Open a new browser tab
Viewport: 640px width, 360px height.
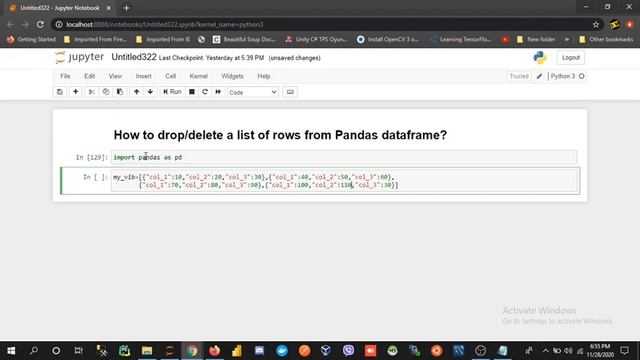(x=126, y=8)
